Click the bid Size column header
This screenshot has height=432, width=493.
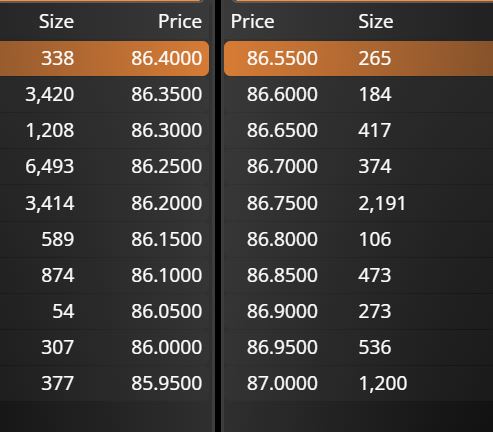click(x=56, y=22)
